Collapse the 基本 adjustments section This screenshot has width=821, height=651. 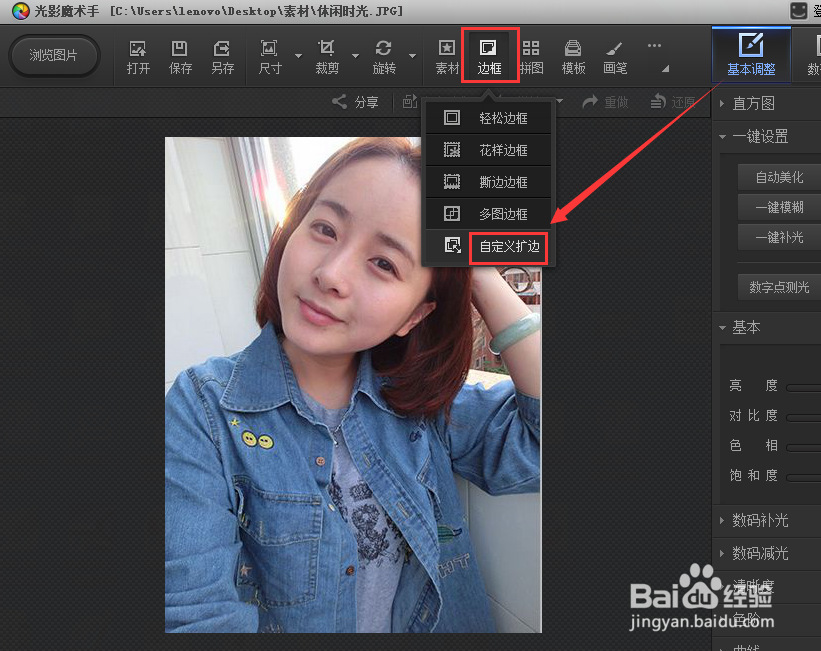pos(748,327)
